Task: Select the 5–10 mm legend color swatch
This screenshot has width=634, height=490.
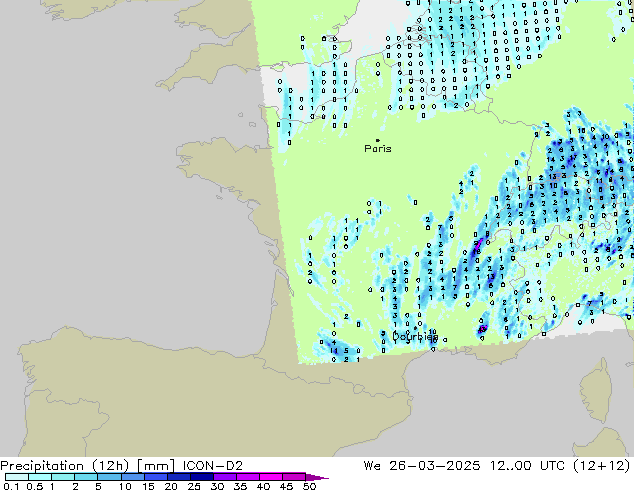Action: (109, 477)
